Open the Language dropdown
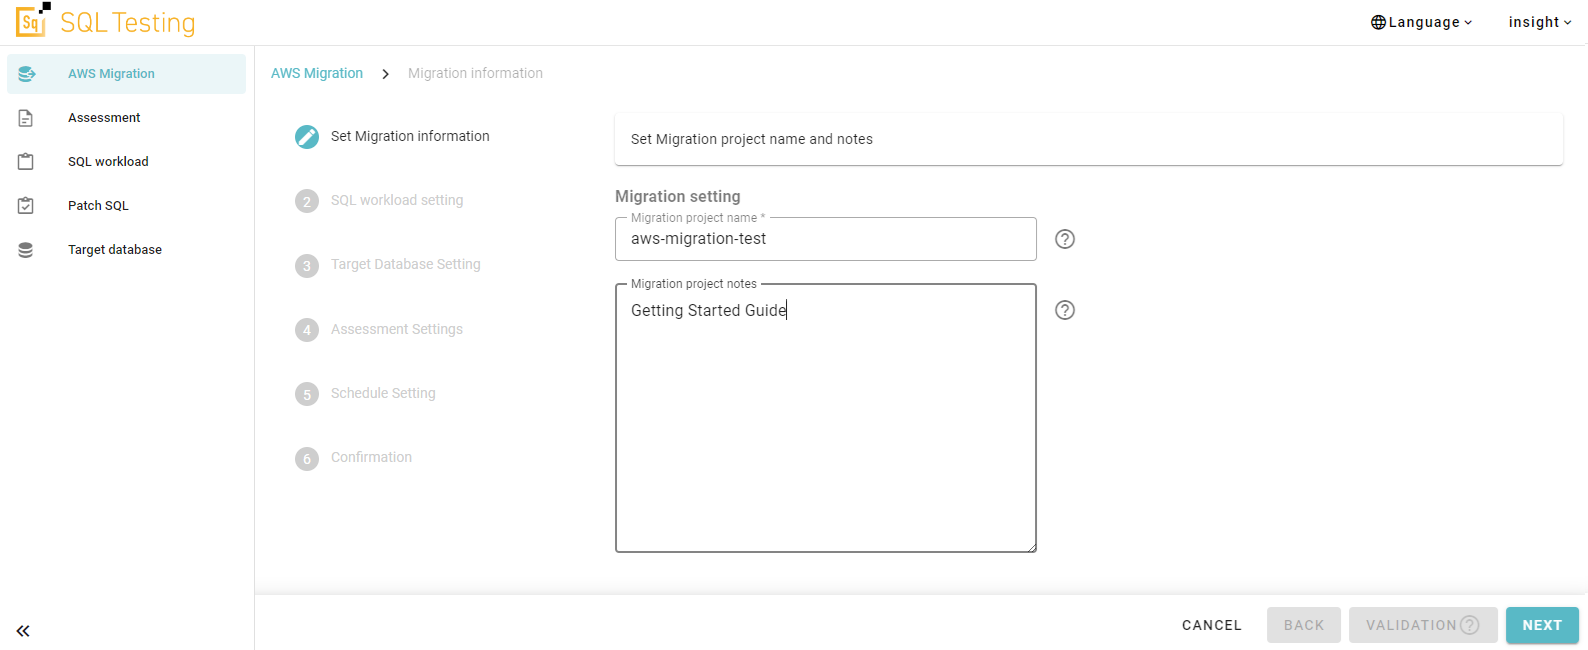The width and height of the screenshot is (1588, 650). pyautogui.click(x=1421, y=22)
